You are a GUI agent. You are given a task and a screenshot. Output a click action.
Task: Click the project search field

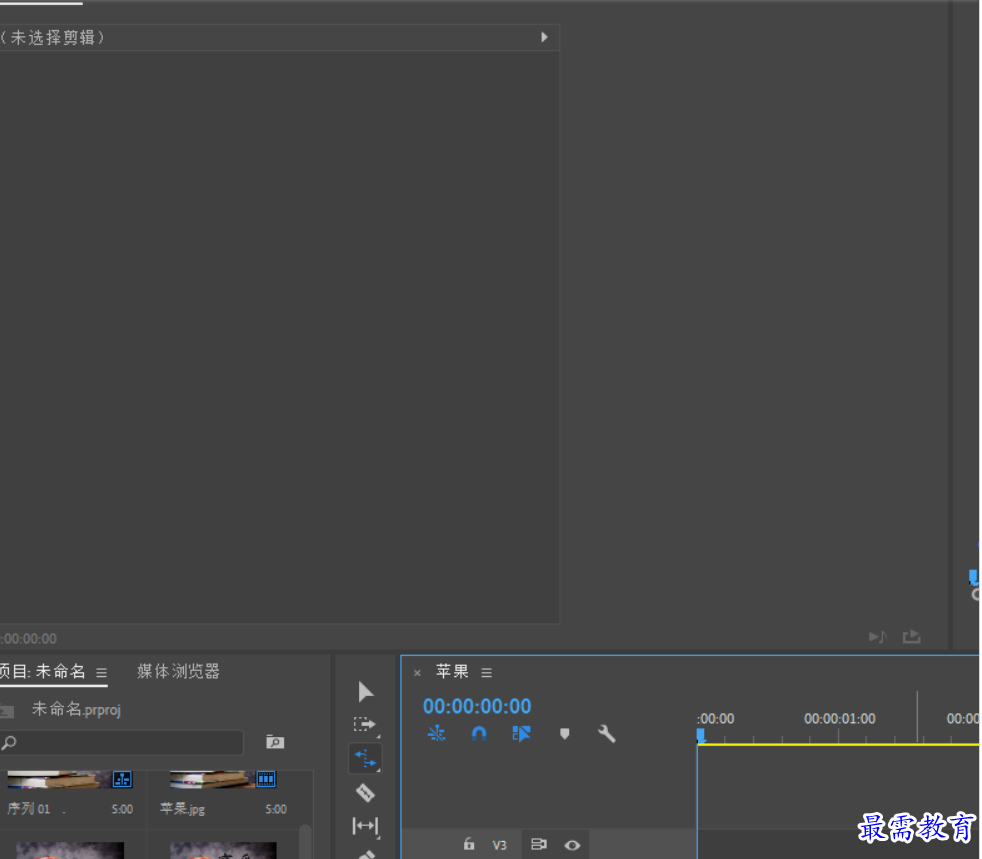coord(121,743)
